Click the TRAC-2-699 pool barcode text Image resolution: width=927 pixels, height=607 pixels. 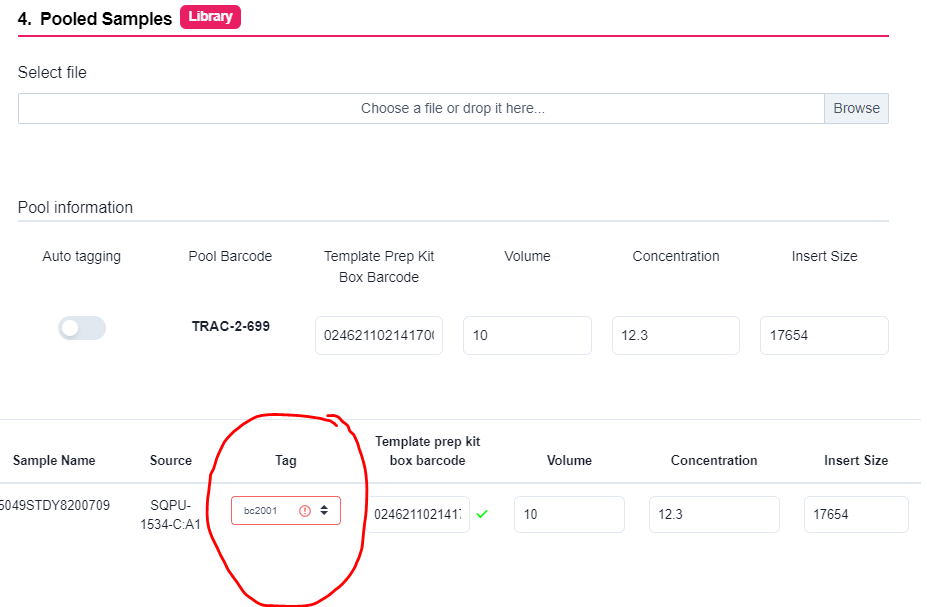tap(231, 326)
